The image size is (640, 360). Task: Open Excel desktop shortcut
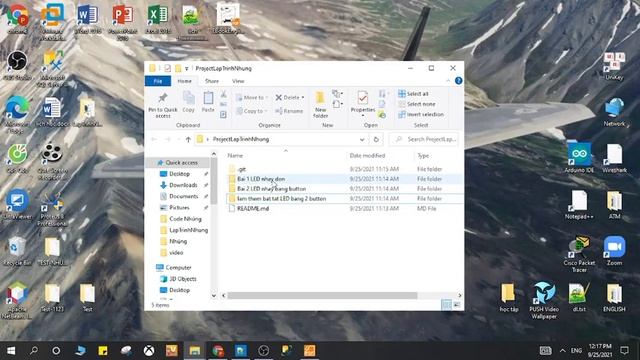click(x=158, y=19)
